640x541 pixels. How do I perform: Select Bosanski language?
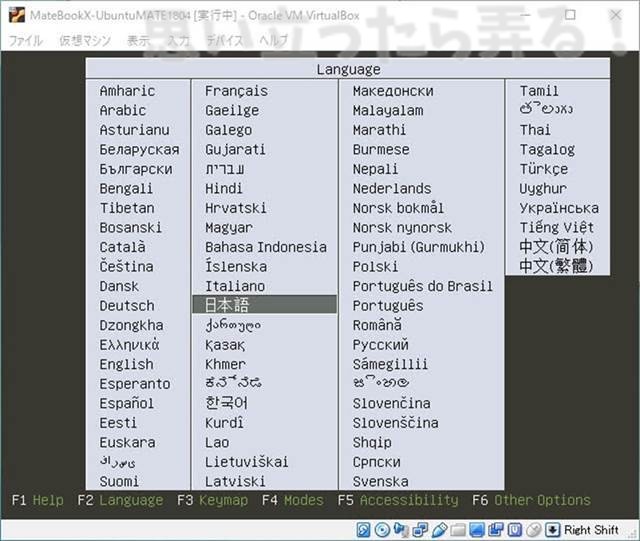[131, 227]
